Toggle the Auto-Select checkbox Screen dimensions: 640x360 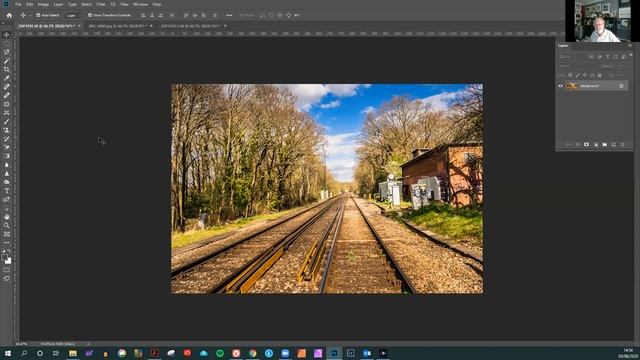click(38, 15)
